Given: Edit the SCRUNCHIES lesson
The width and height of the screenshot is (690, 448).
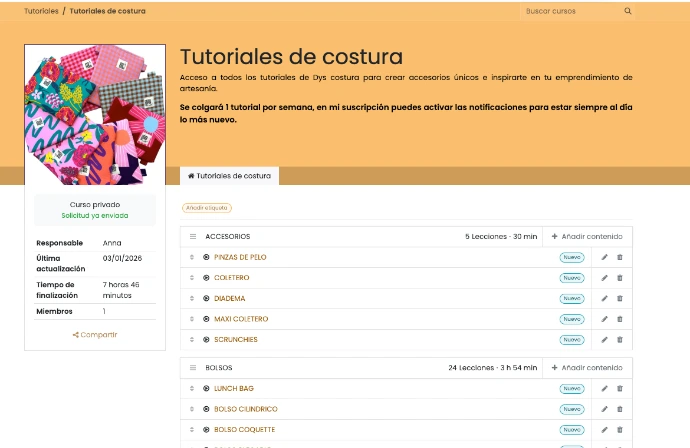Looking at the screenshot, I should point(604,340).
